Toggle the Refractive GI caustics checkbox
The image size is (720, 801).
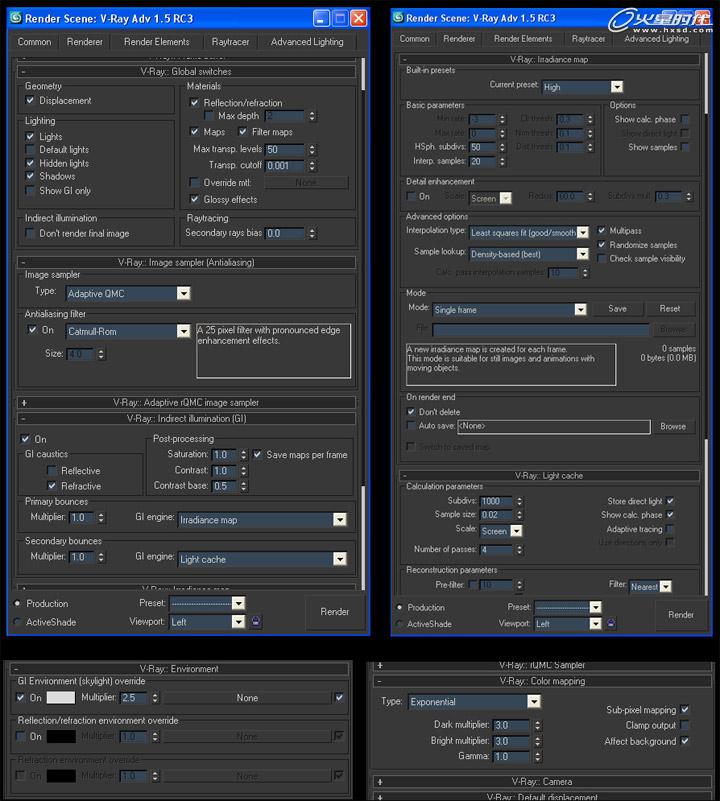52,485
